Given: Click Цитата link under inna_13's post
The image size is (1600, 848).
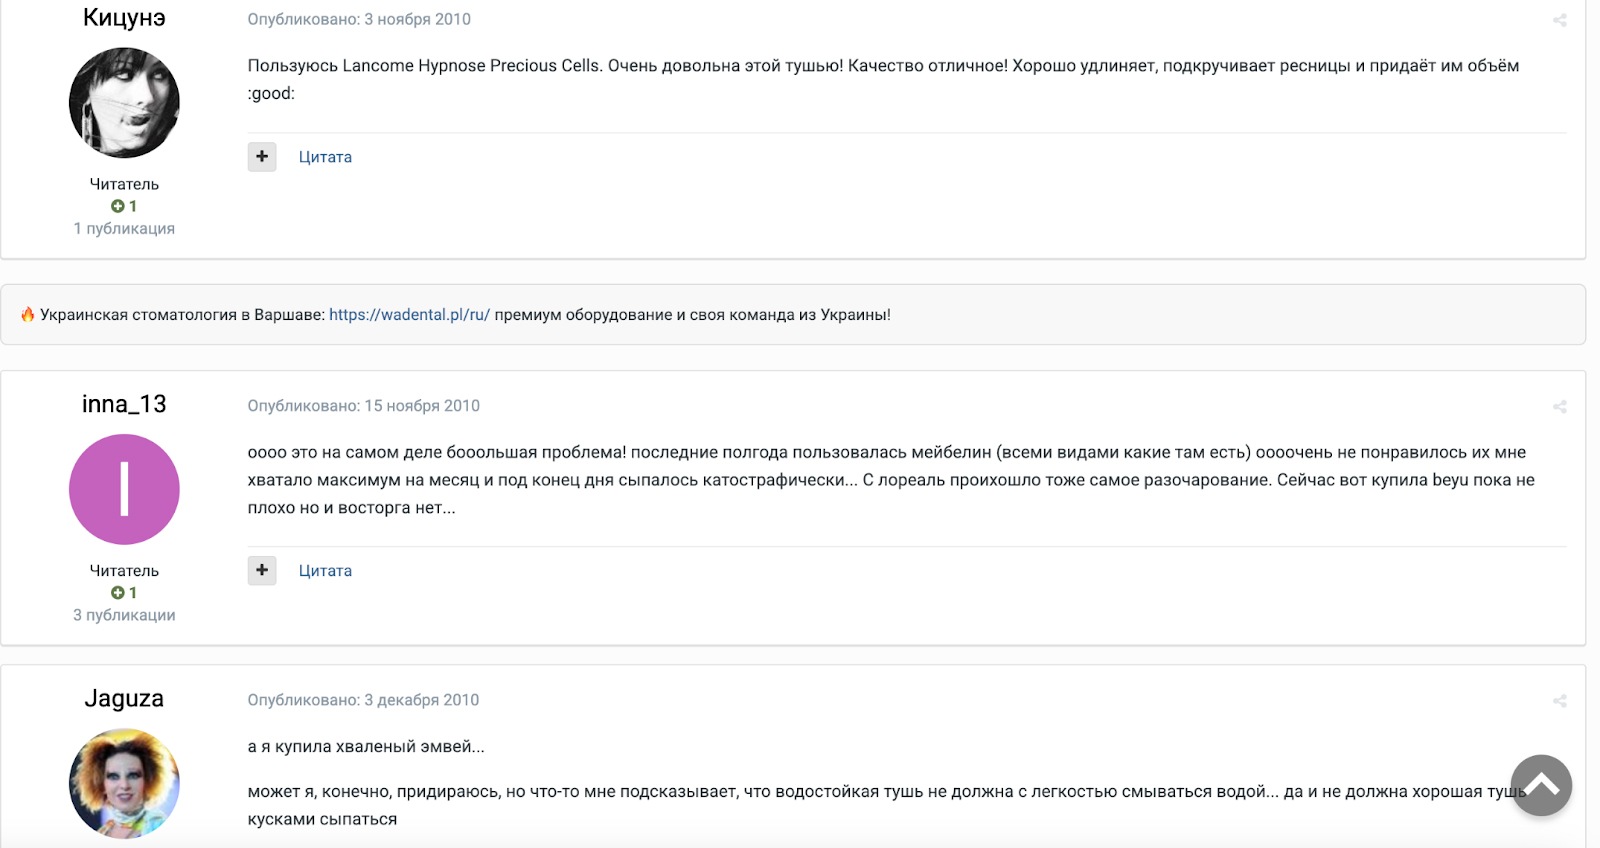Looking at the screenshot, I should pos(325,571).
